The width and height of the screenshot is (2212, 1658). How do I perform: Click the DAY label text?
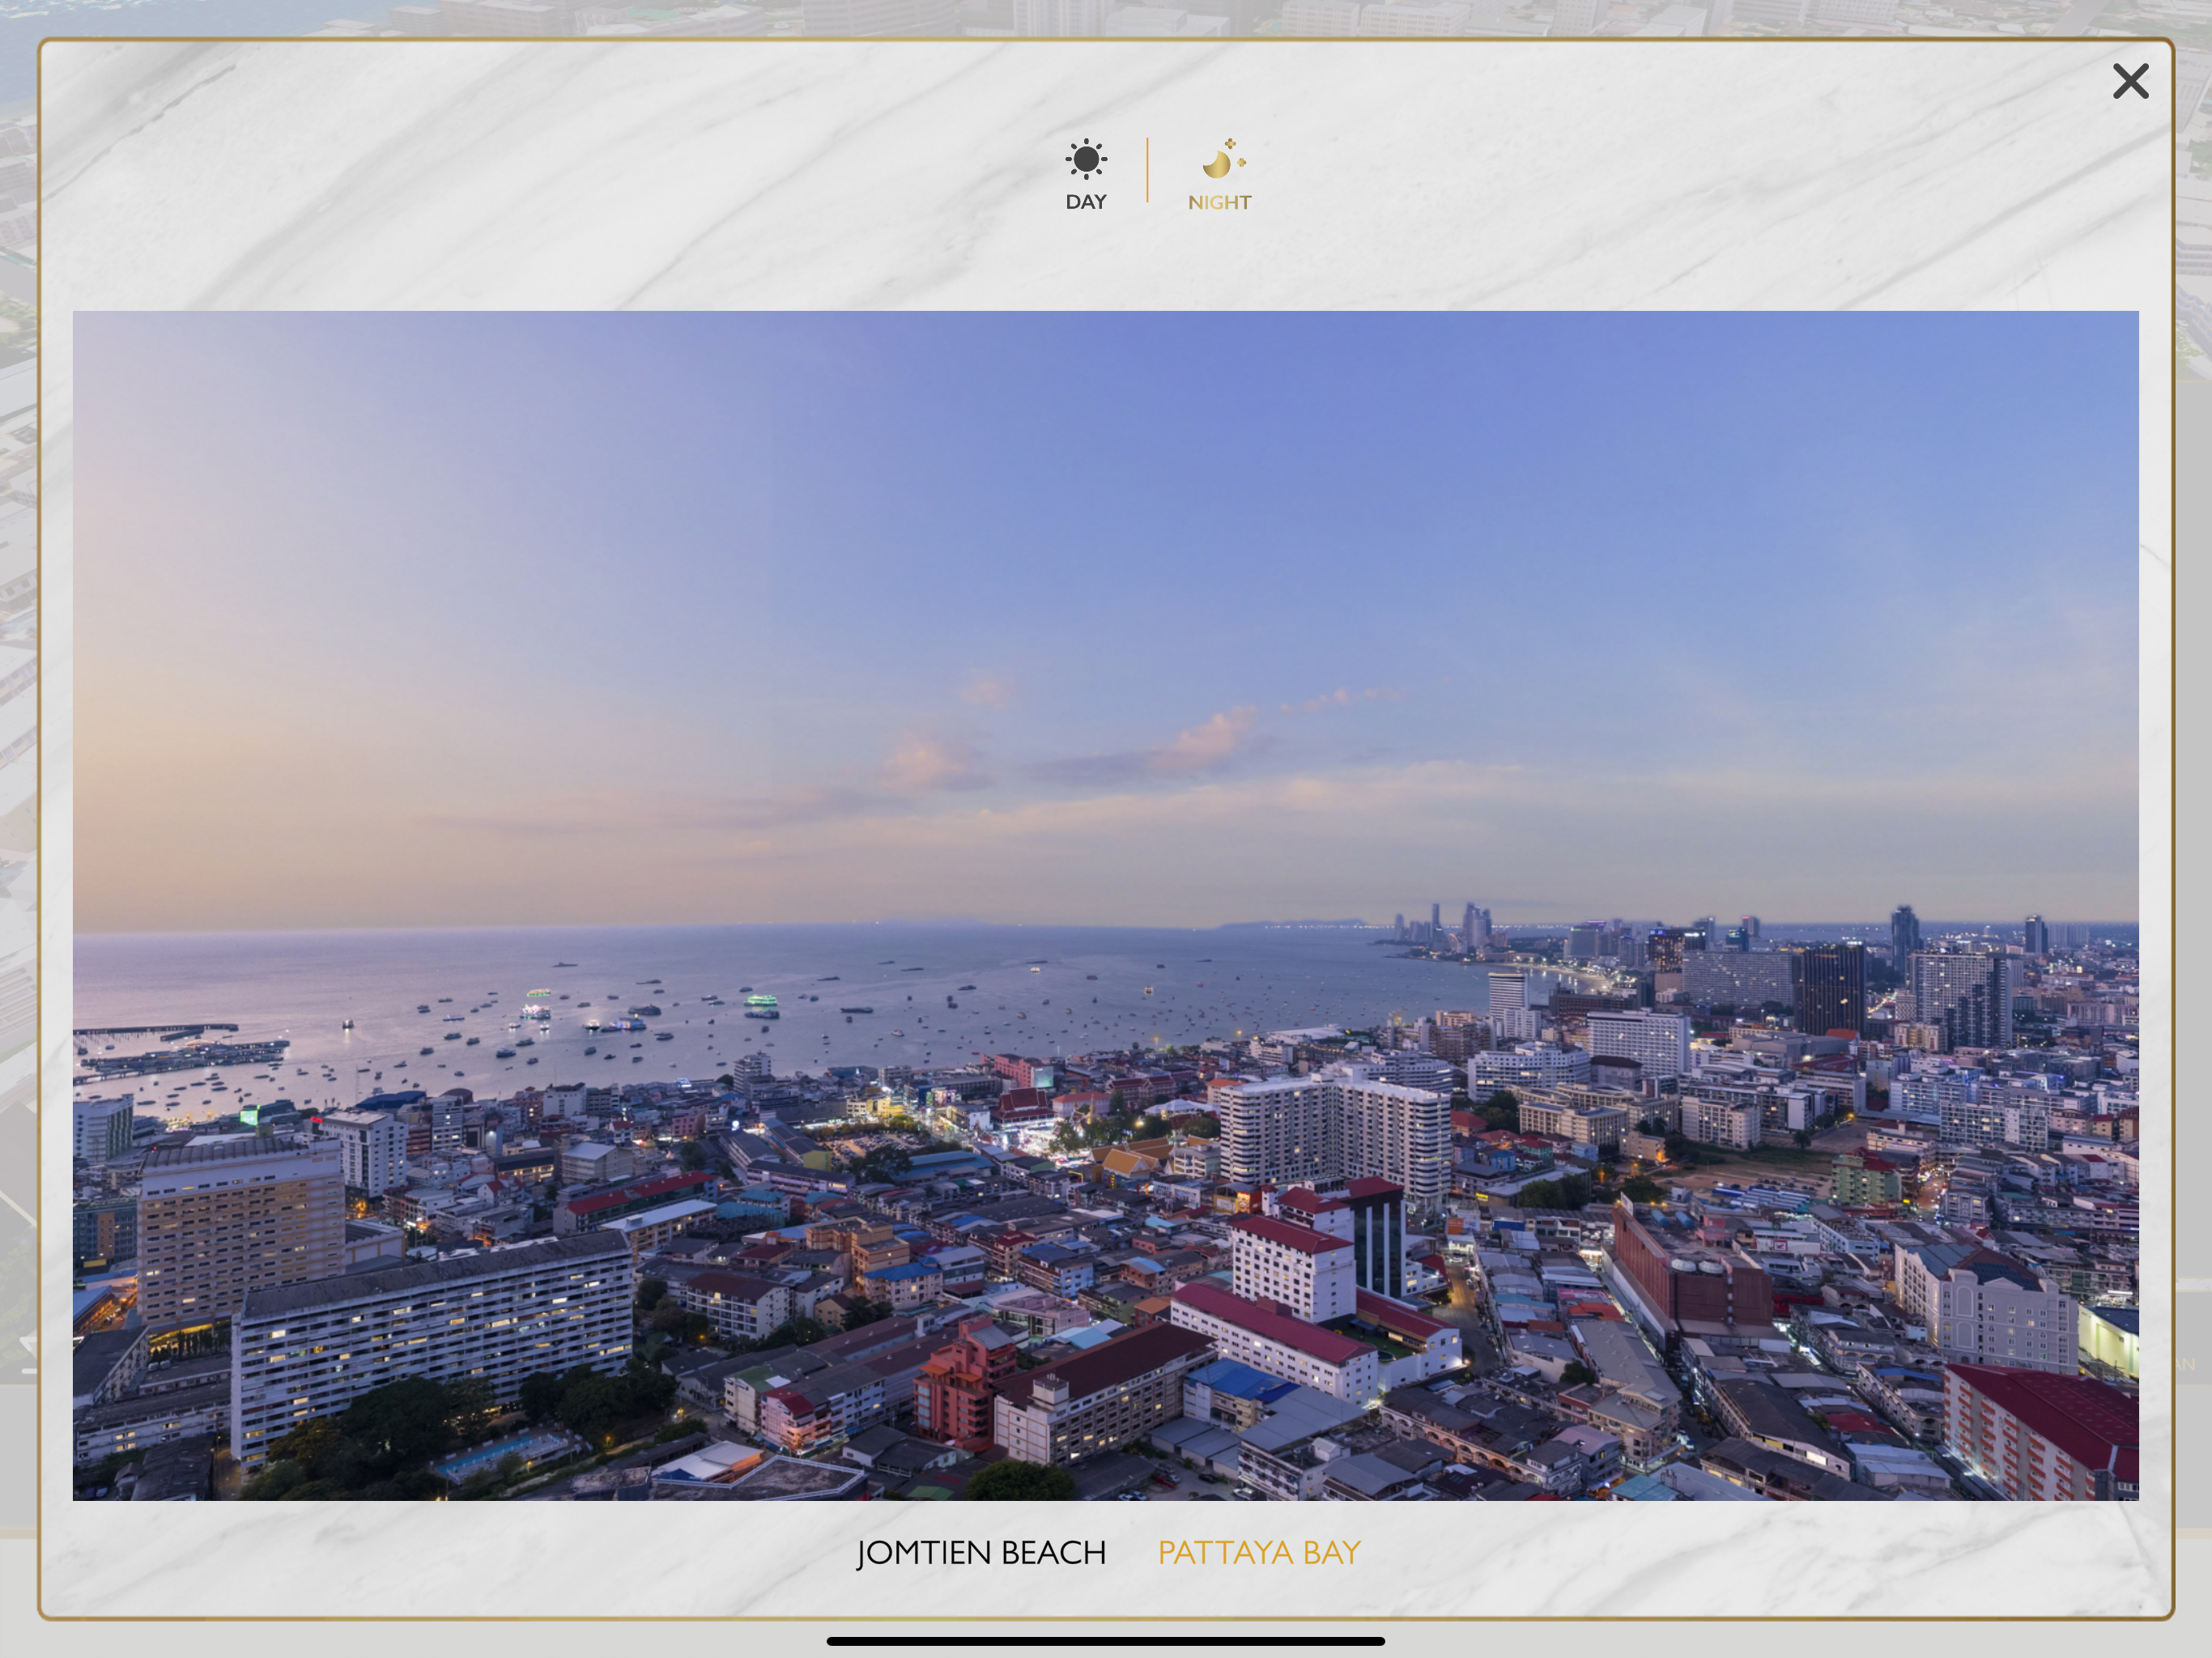click(x=1086, y=202)
